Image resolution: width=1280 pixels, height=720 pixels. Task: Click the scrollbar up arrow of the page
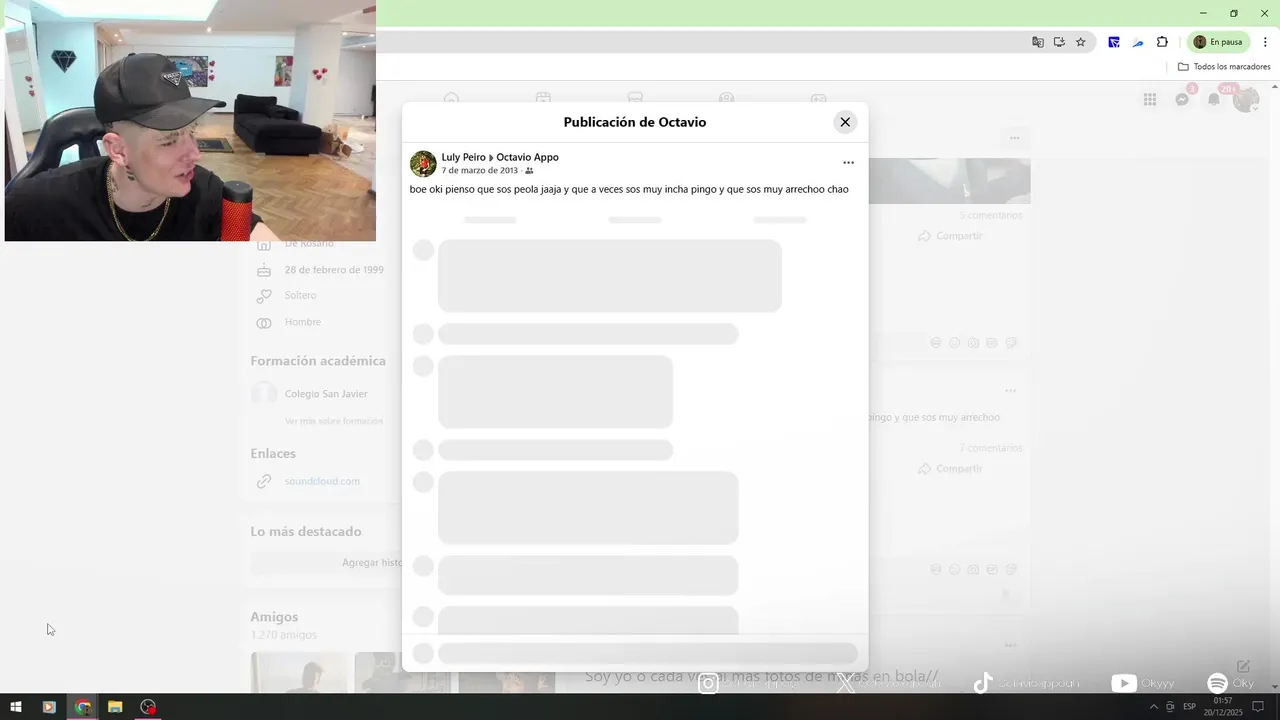click(1274, 87)
